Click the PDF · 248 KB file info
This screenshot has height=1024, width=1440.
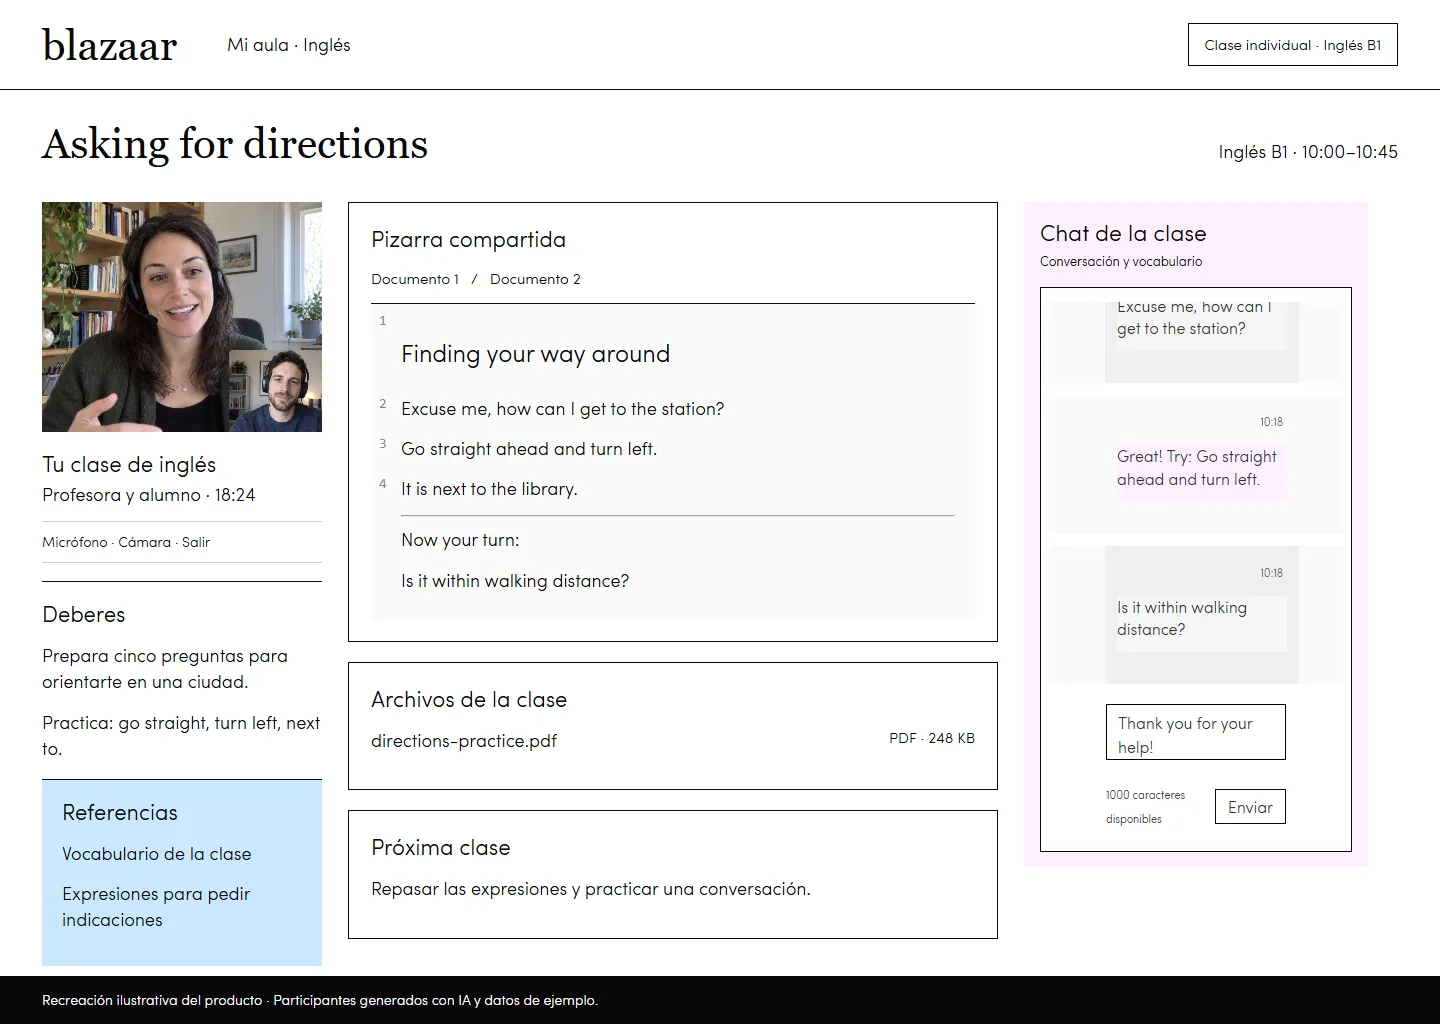tap(932, 738)
